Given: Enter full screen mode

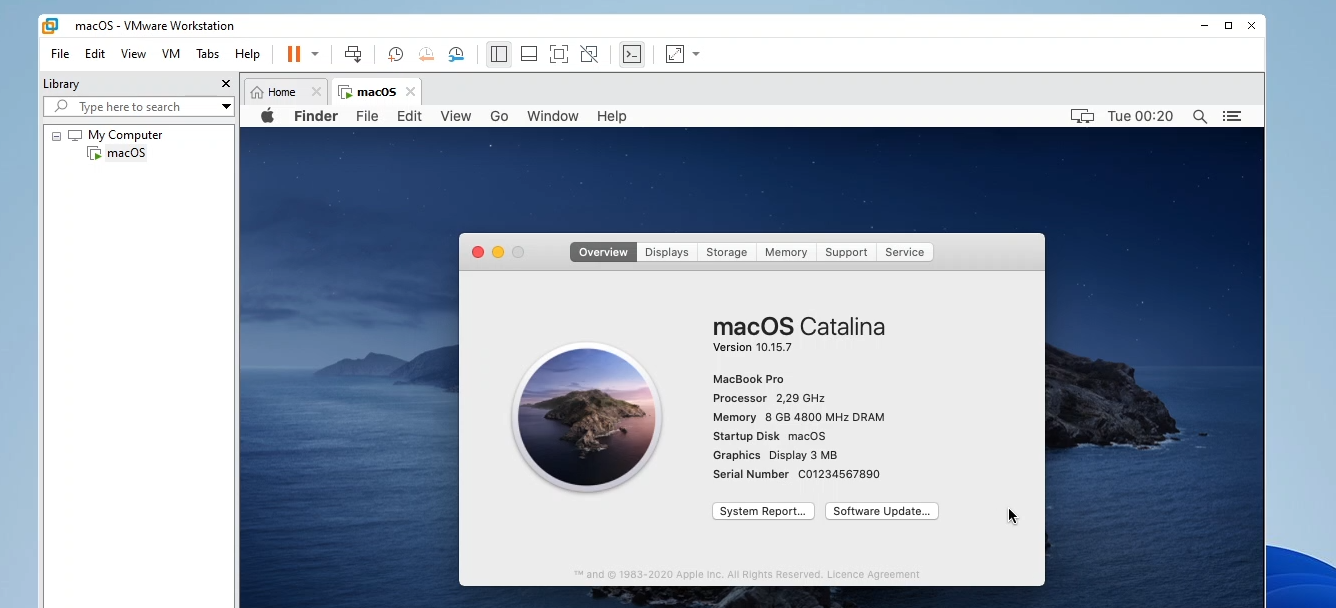Looking at the screenshot, I should pyautogui.click(x=559, y=54).
